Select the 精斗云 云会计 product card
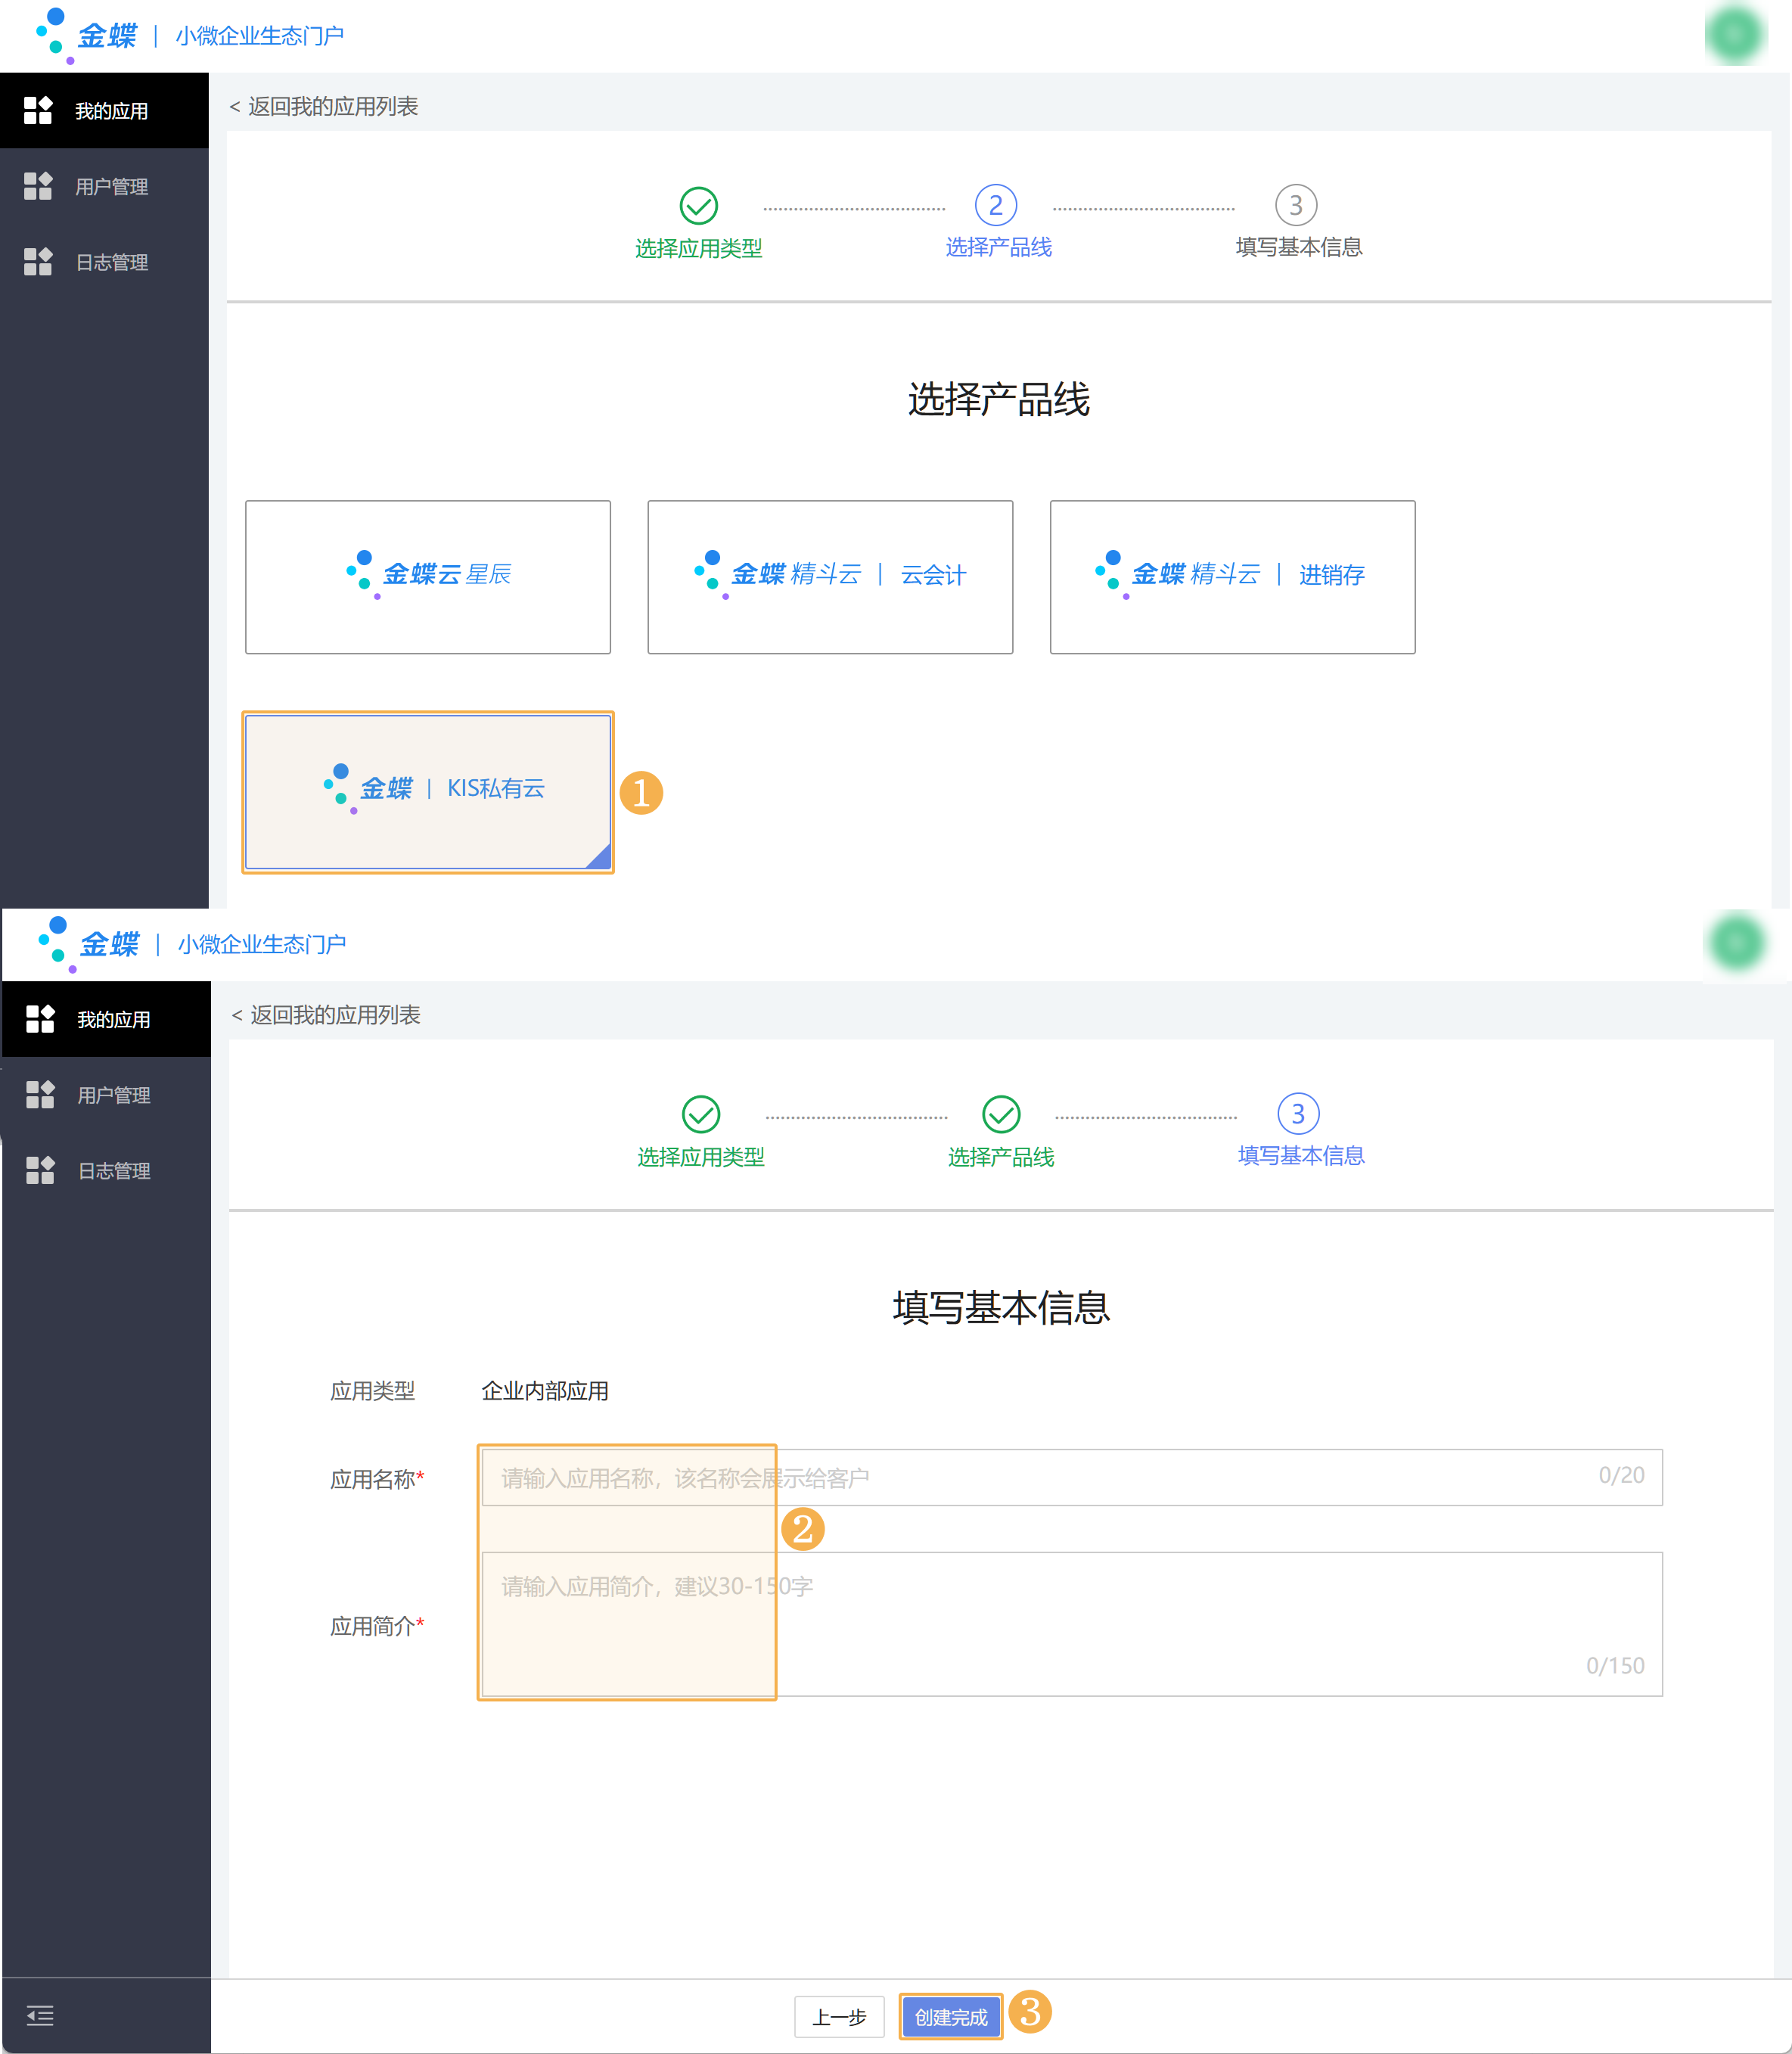The width and height of the screenshot is (1792, 2054). click(830, 577)
